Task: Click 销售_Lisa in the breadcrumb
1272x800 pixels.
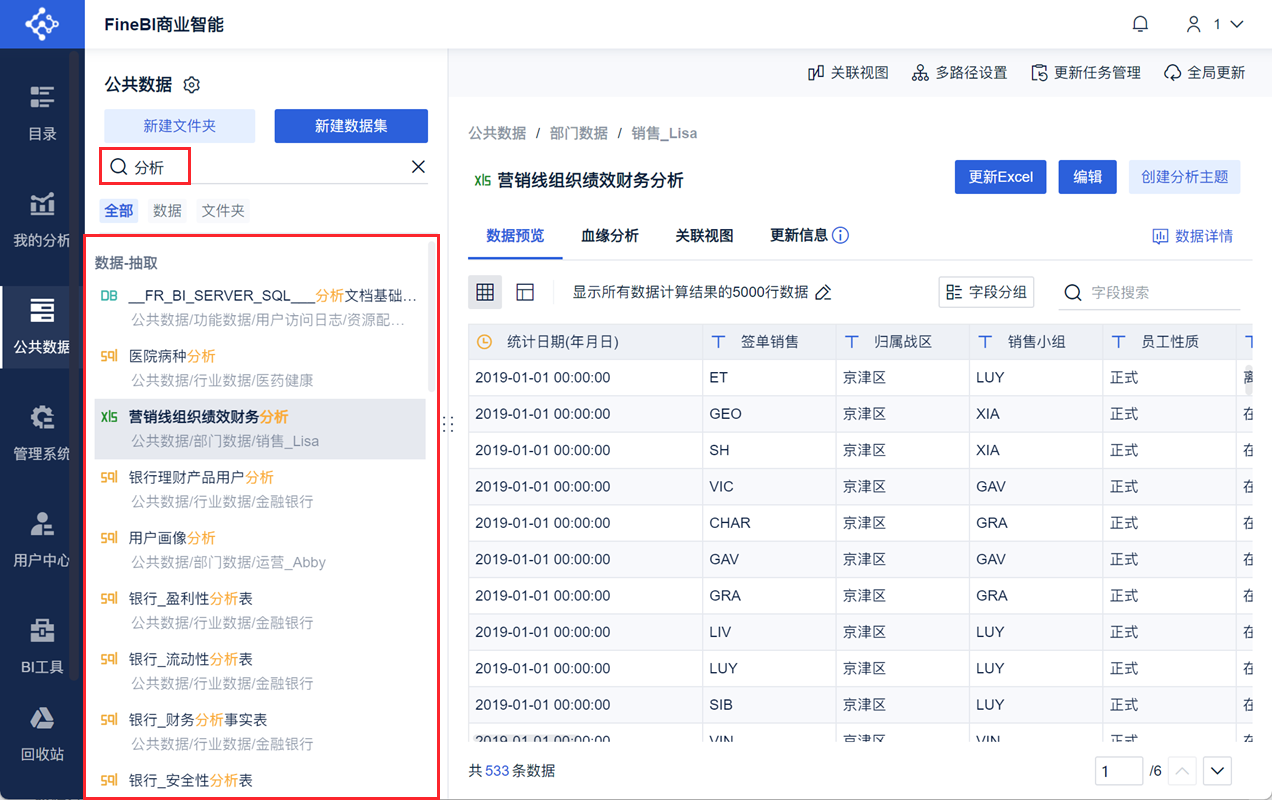Action: [664, 133]
